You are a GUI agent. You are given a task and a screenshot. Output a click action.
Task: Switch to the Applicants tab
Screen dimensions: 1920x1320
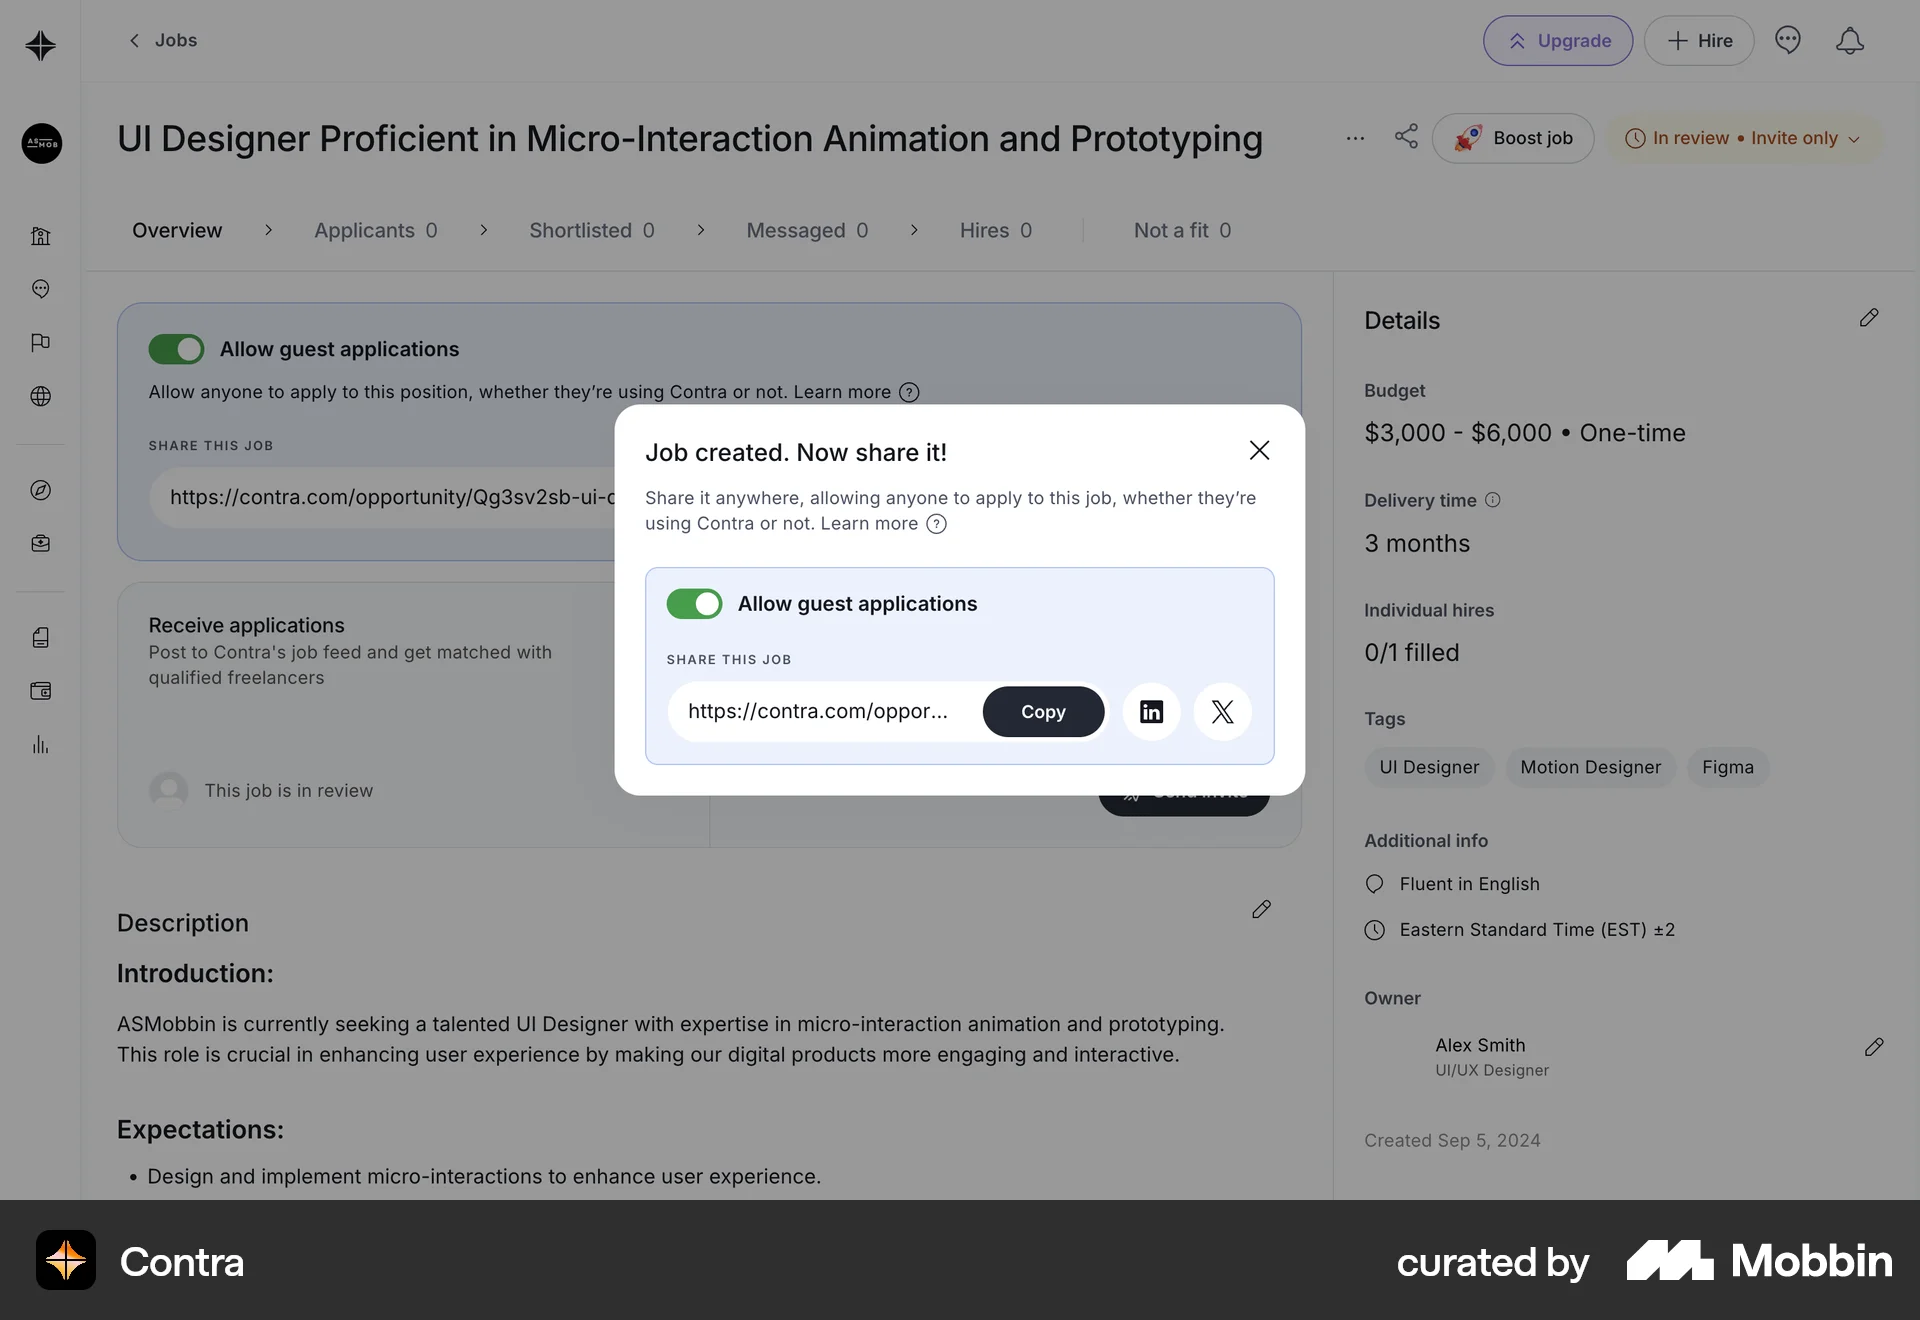pyautogui.click(x=375, y=230)
